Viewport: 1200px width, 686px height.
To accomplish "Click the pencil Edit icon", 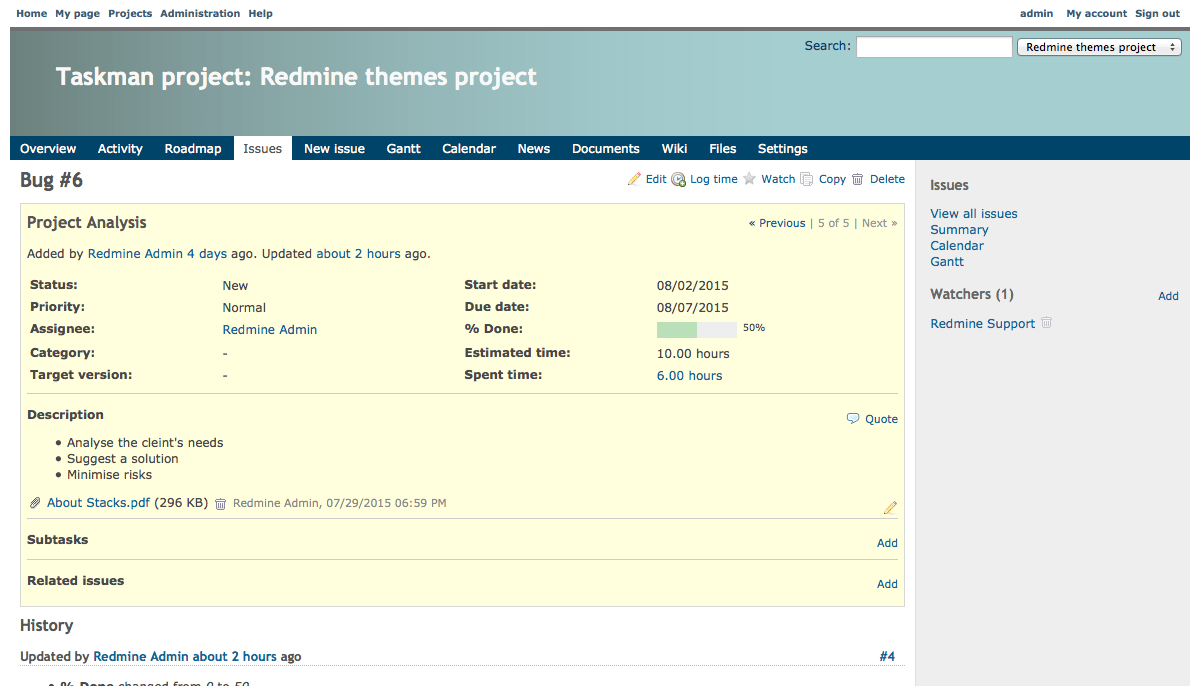I will click(x=634, y=179).
